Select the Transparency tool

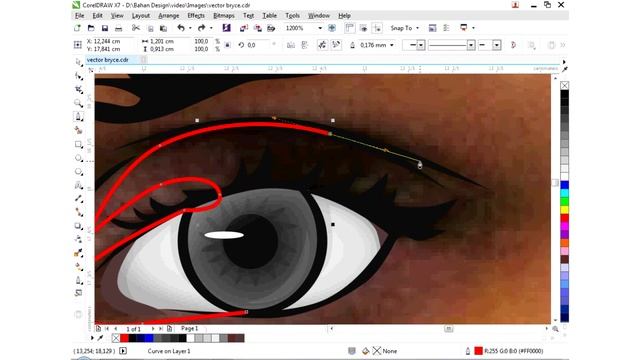coord(78,239)
